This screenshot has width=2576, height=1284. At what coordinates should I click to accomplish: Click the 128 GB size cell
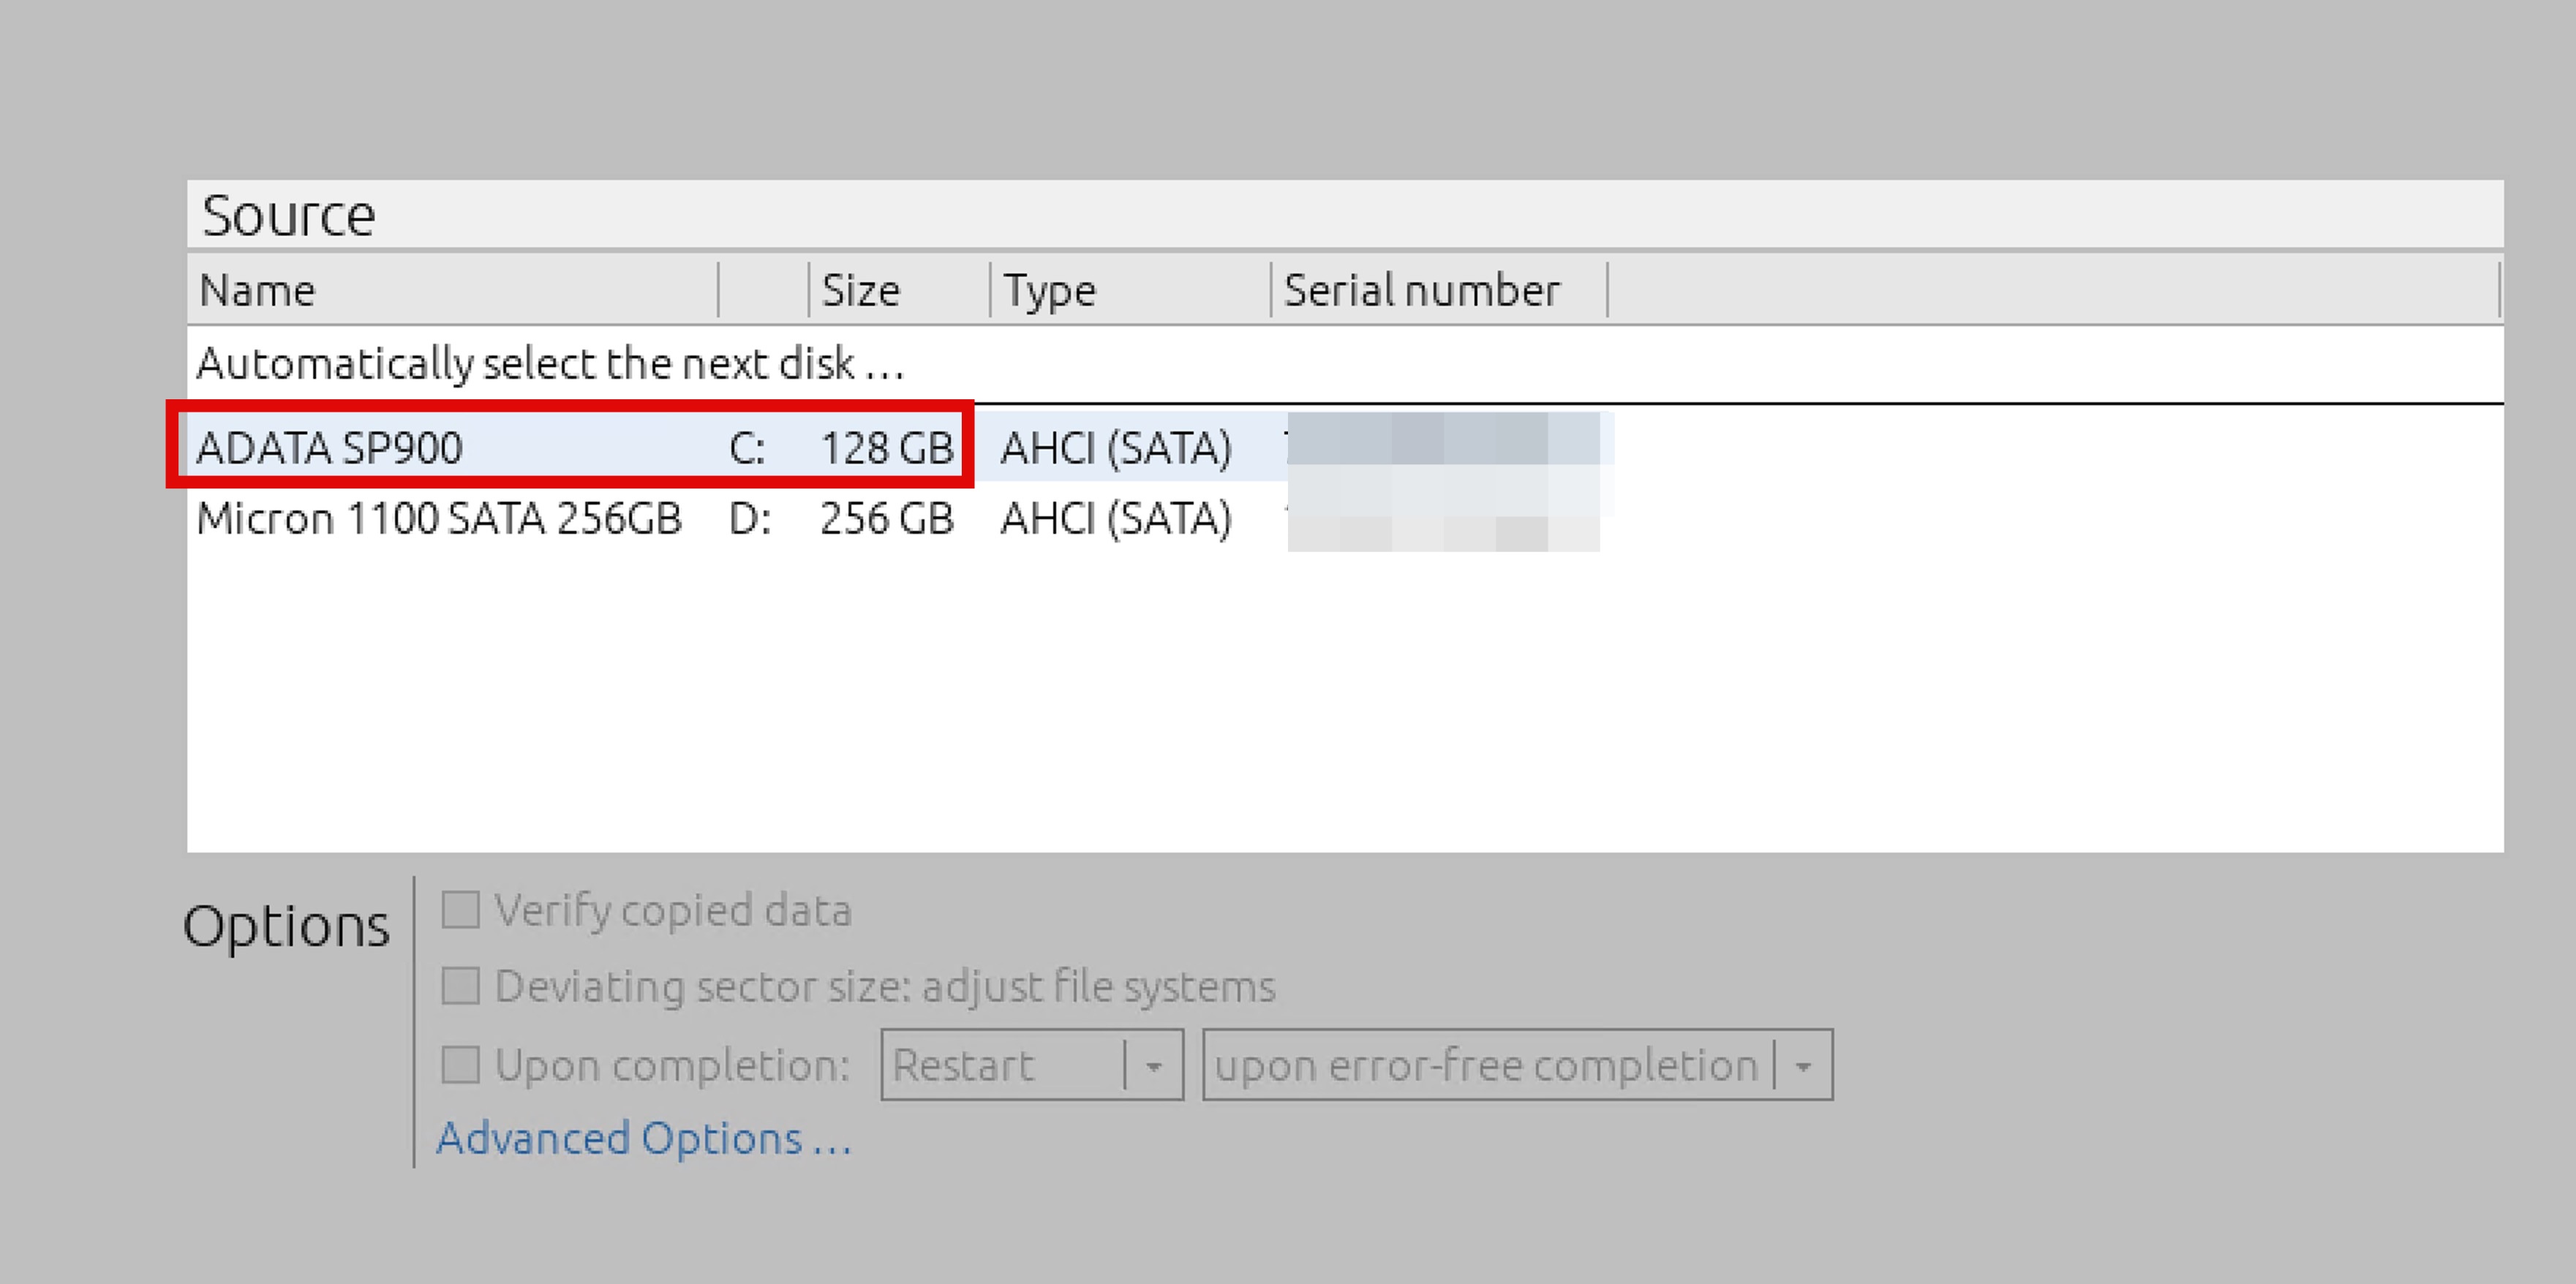pos(887,447)
